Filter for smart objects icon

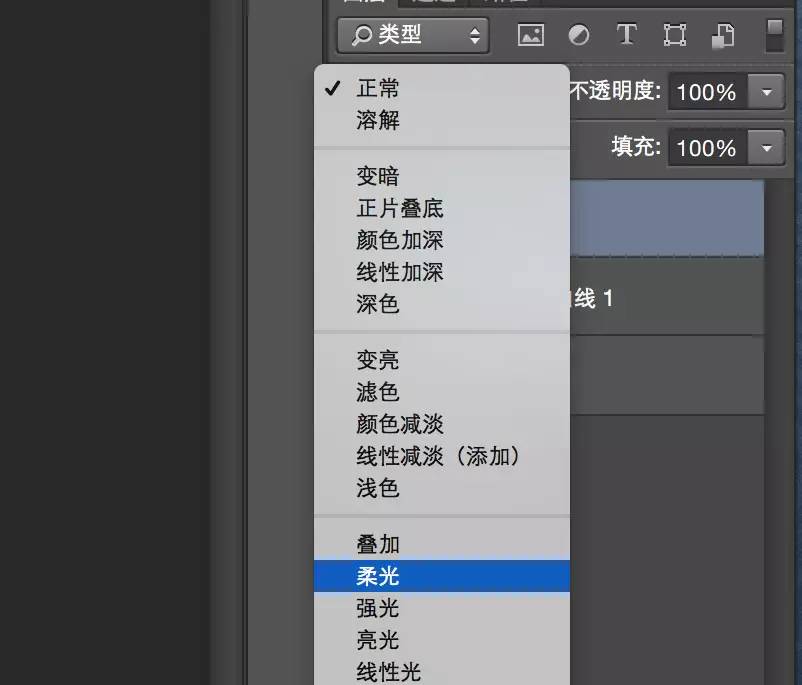(723, 36)
